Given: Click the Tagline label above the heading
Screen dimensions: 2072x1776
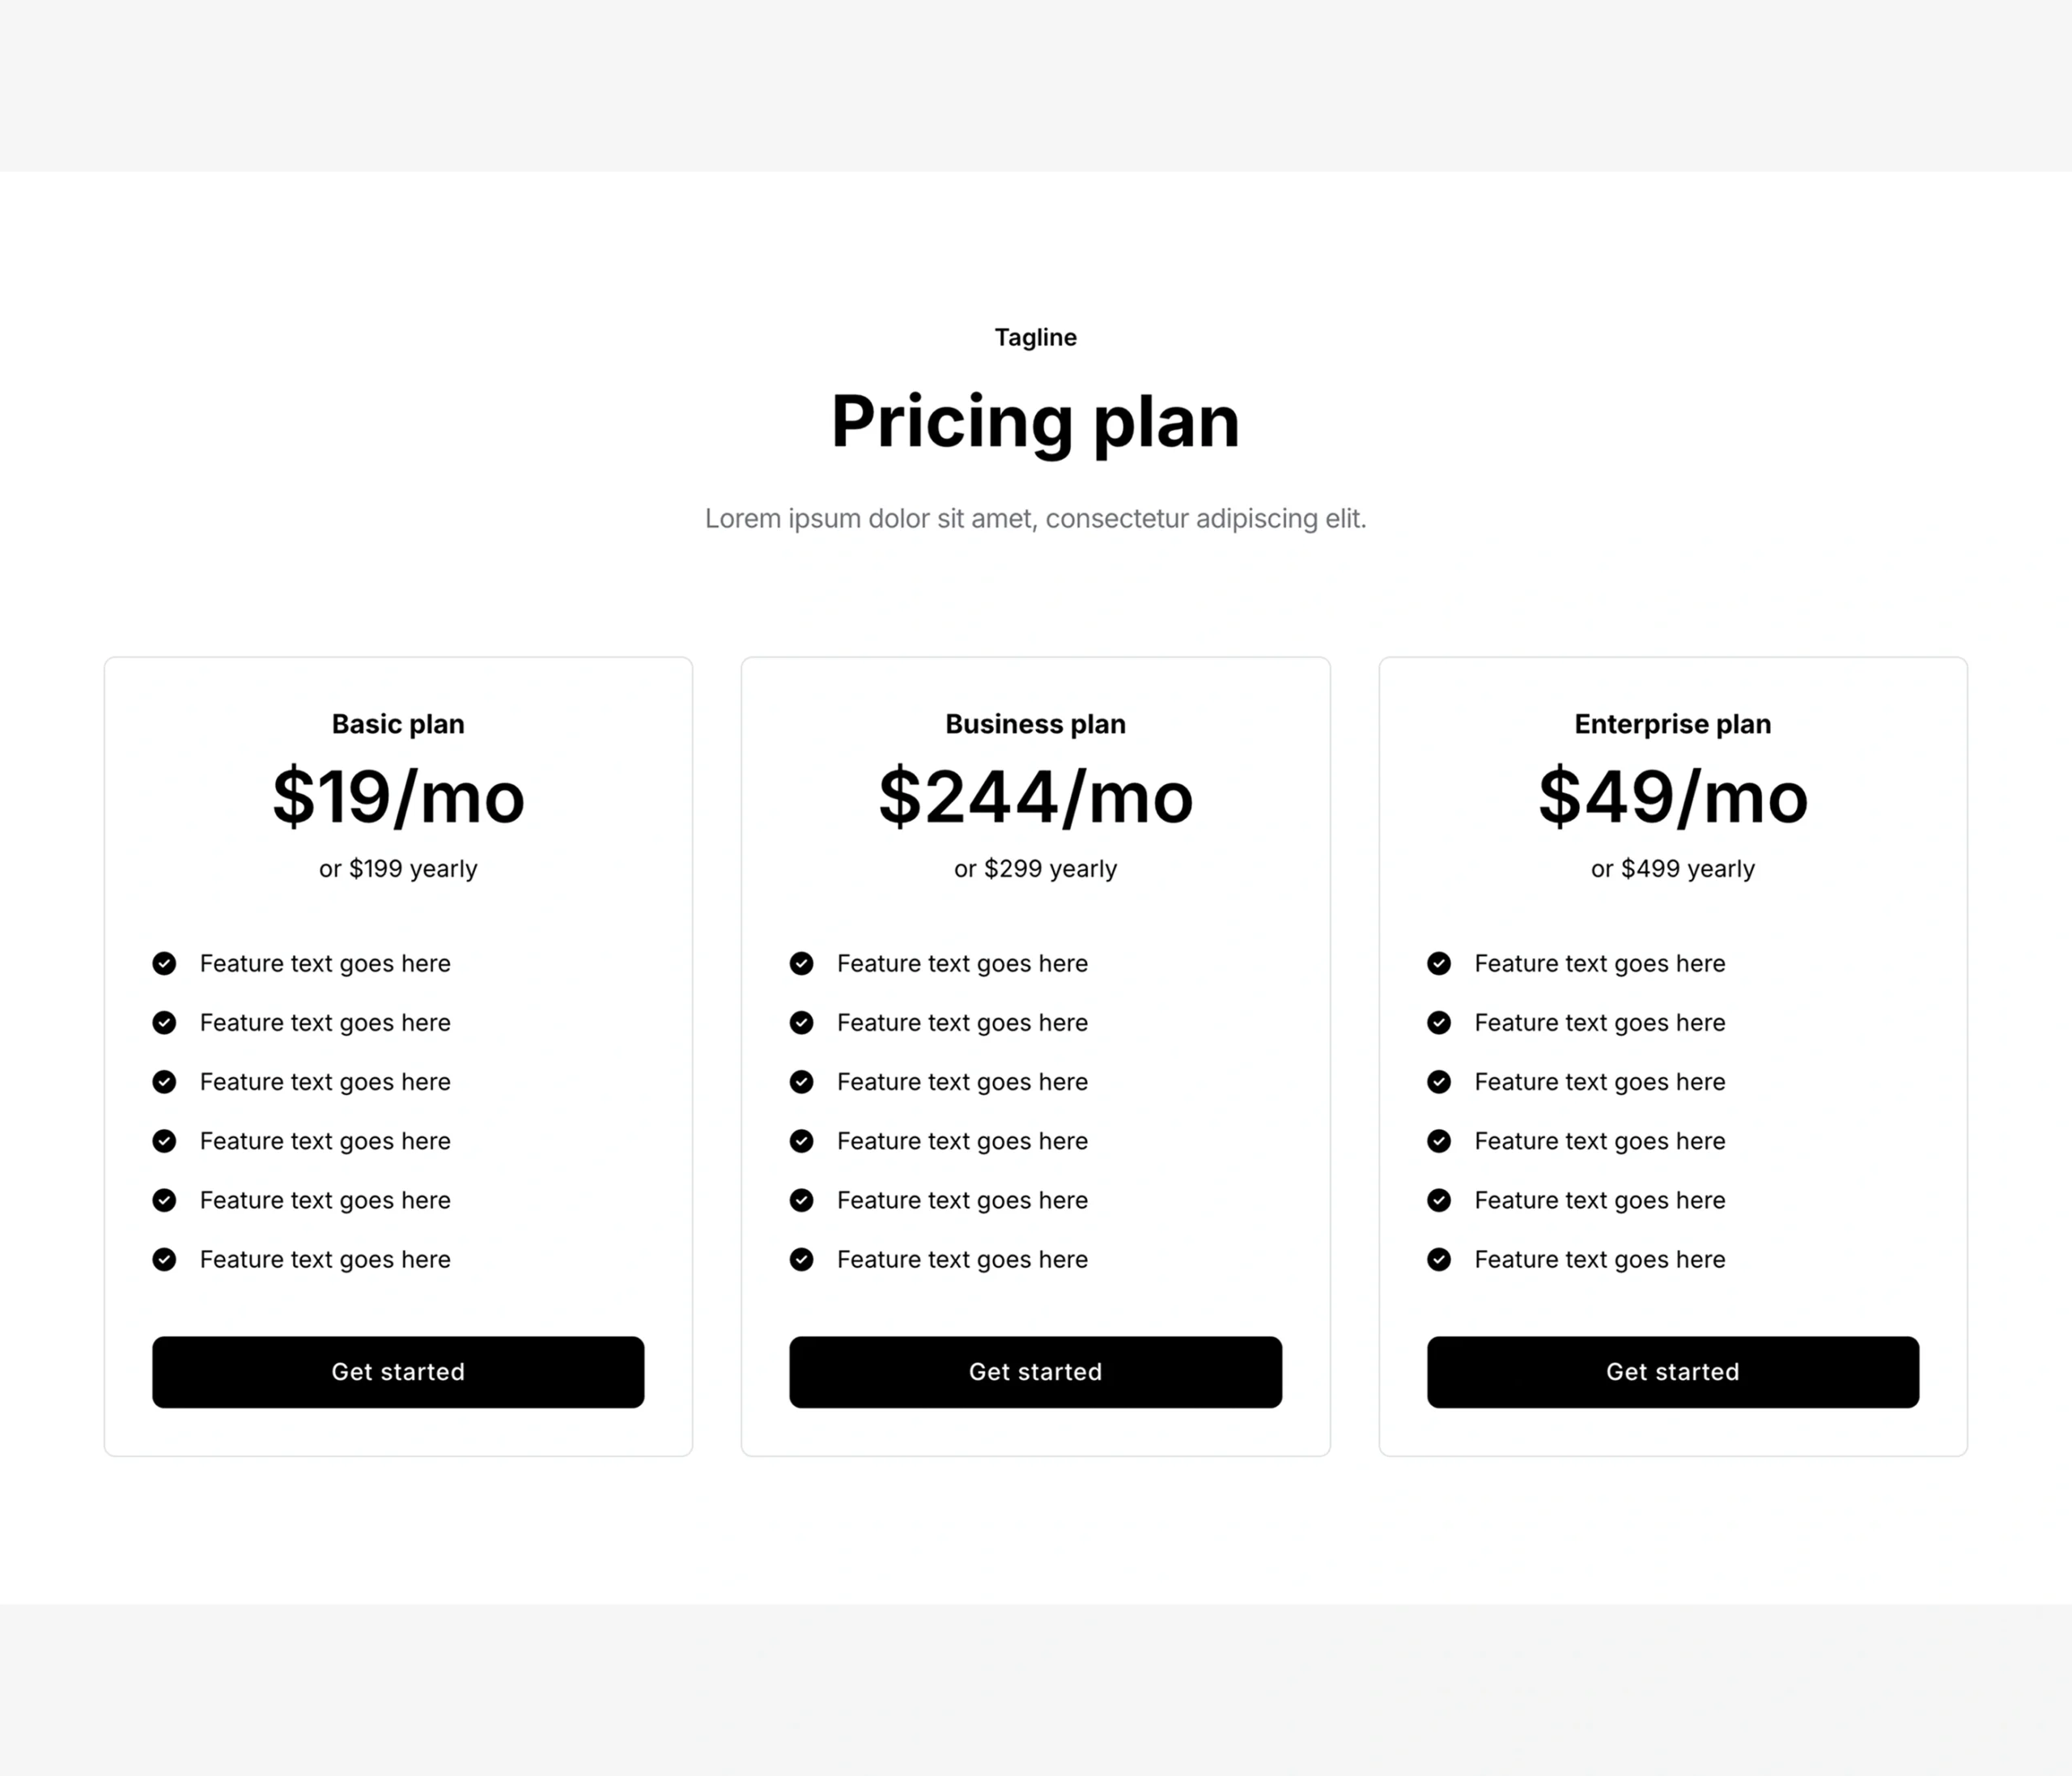Looking at the screenshot, I should click(x=1035, y=338).
